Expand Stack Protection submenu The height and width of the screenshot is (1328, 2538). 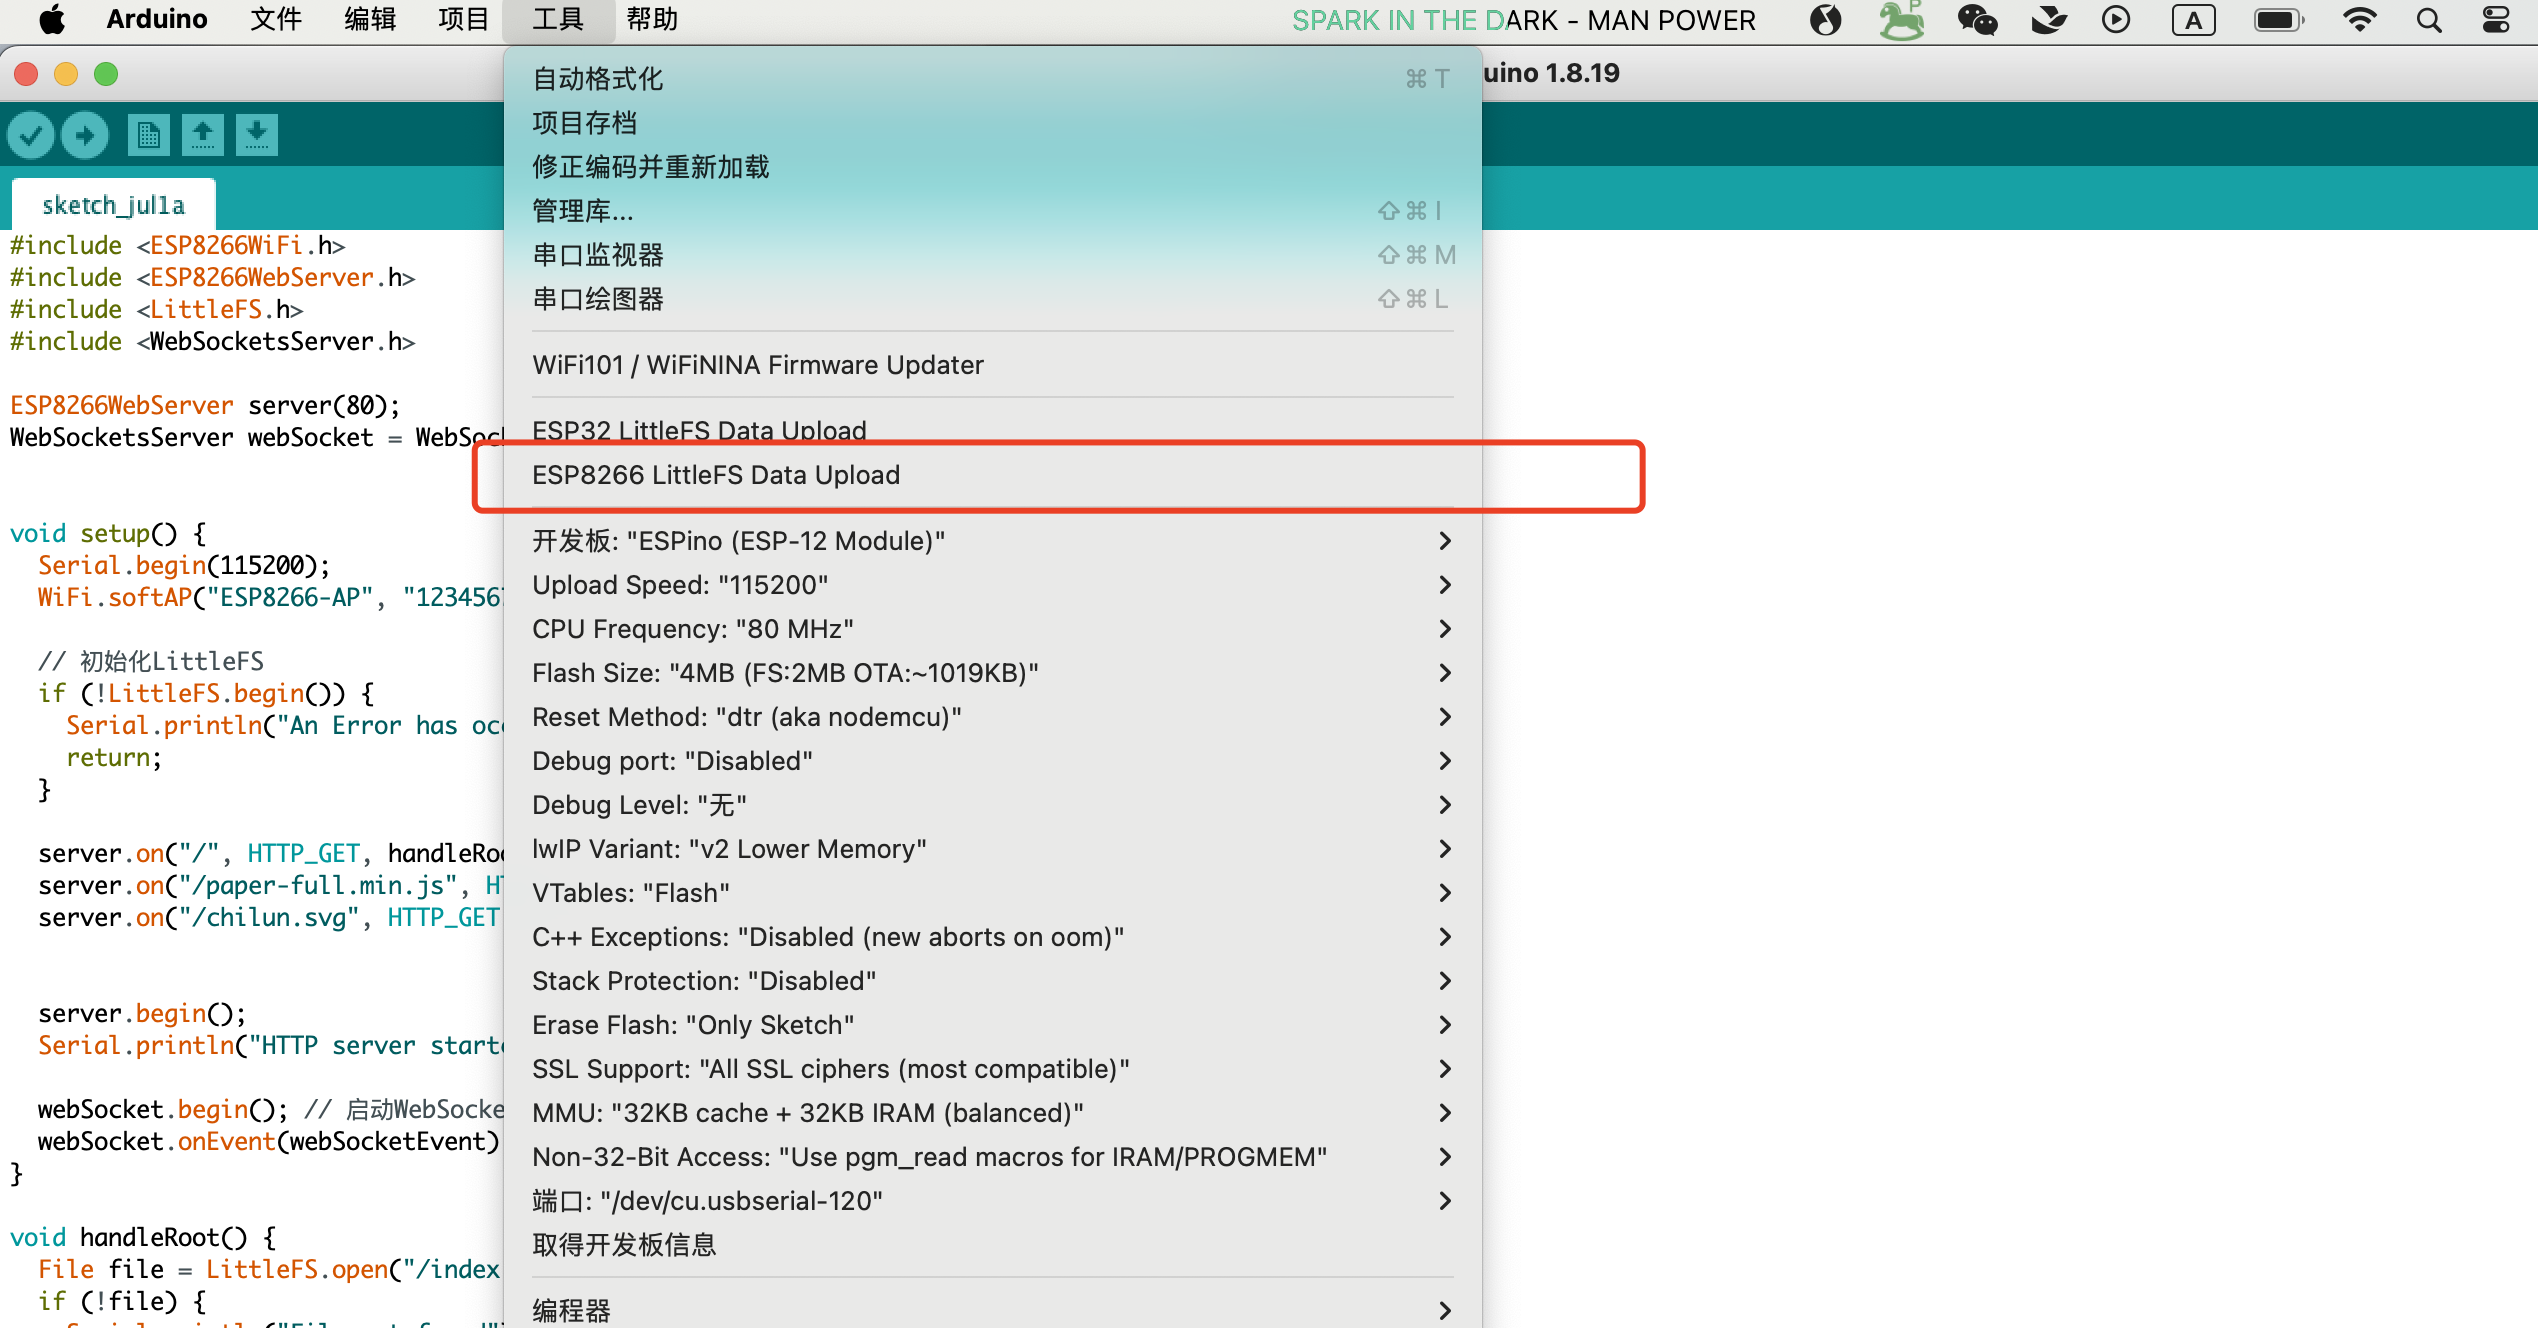point(992,981)
